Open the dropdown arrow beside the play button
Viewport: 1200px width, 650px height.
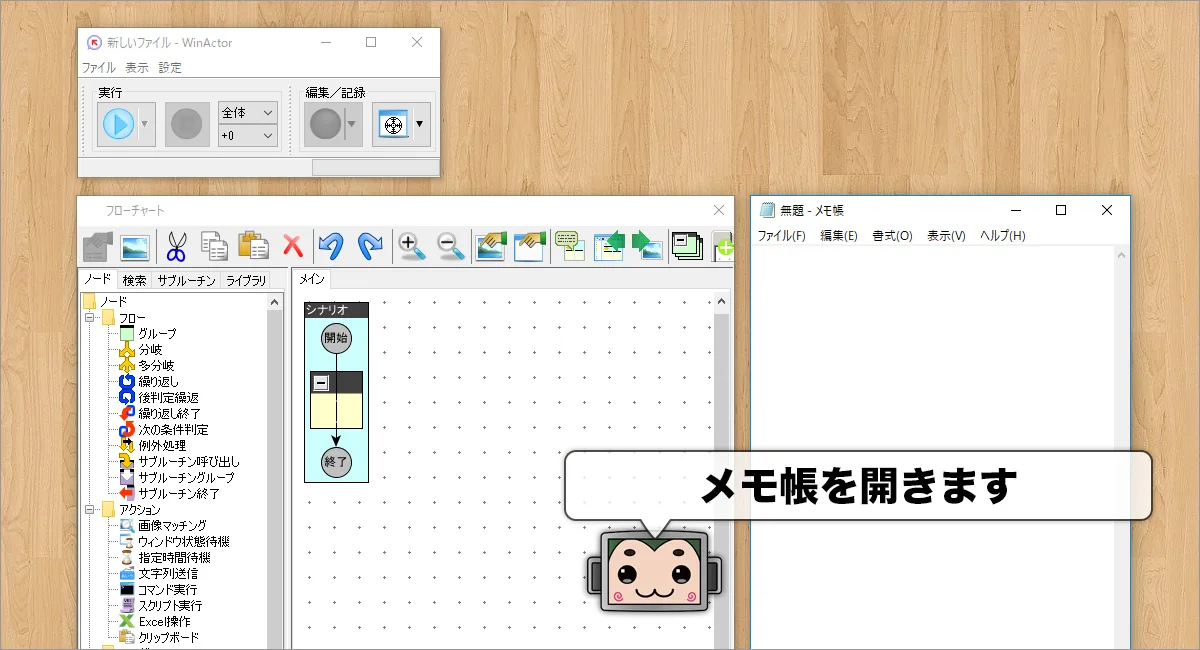[x=145, y=124]
